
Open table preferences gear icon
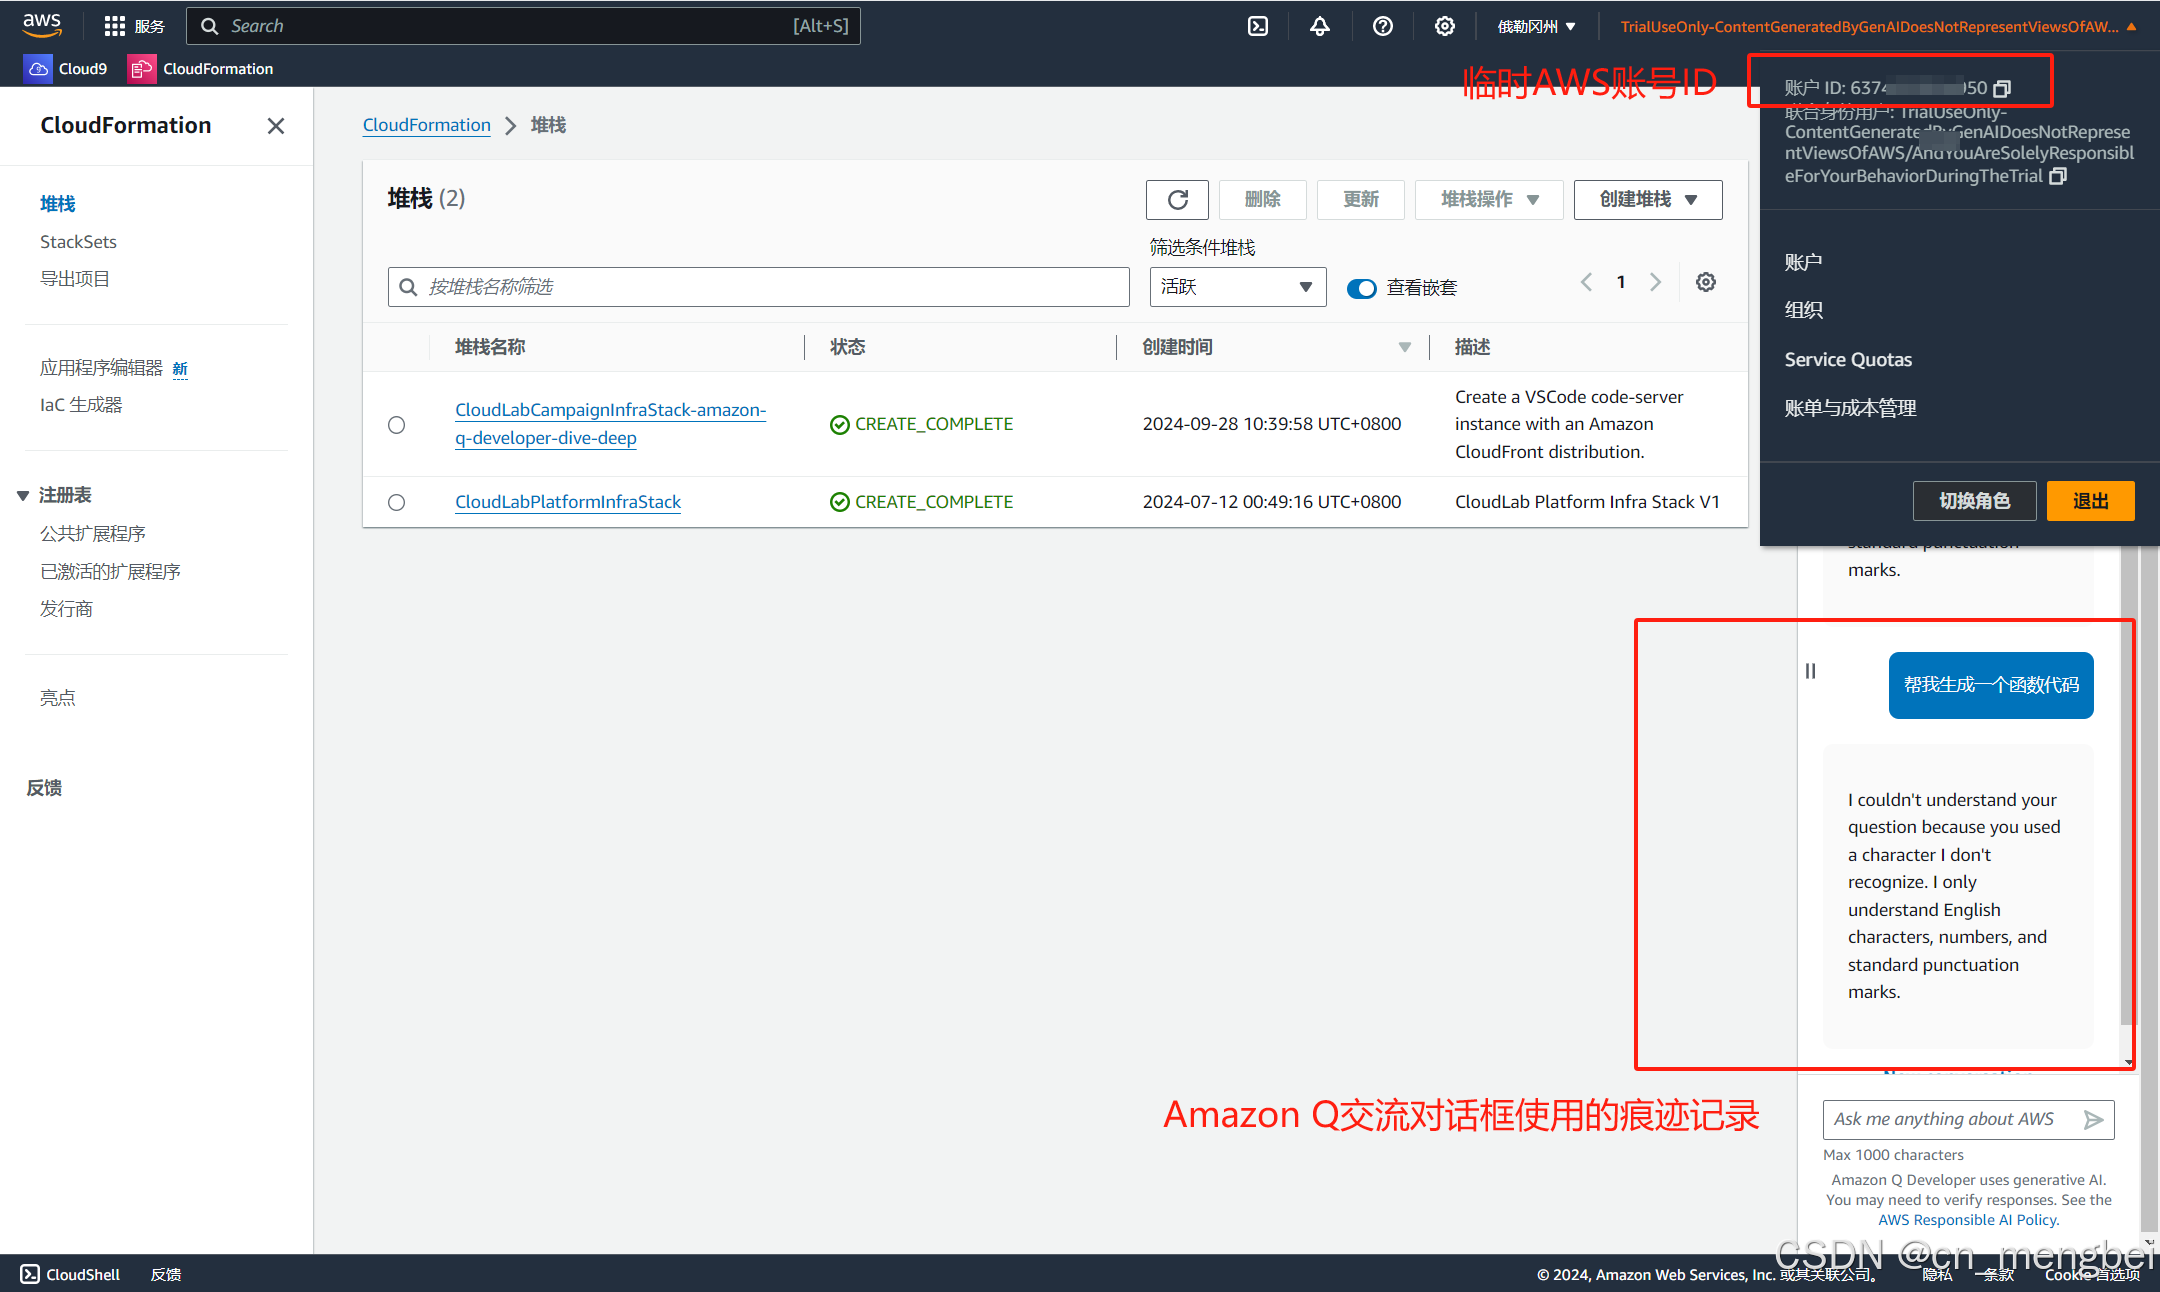pos(1706,282)
